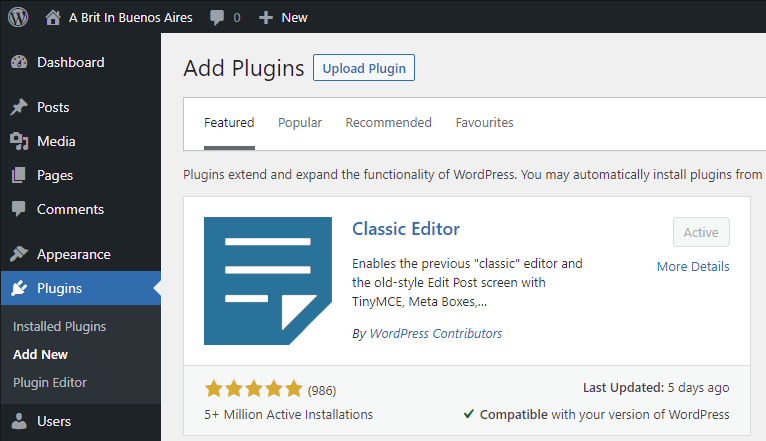The height and width of the screenshot is (441, 766).
Task: Click the Media icon in sidebar
Action: click(x=19, y=141)
